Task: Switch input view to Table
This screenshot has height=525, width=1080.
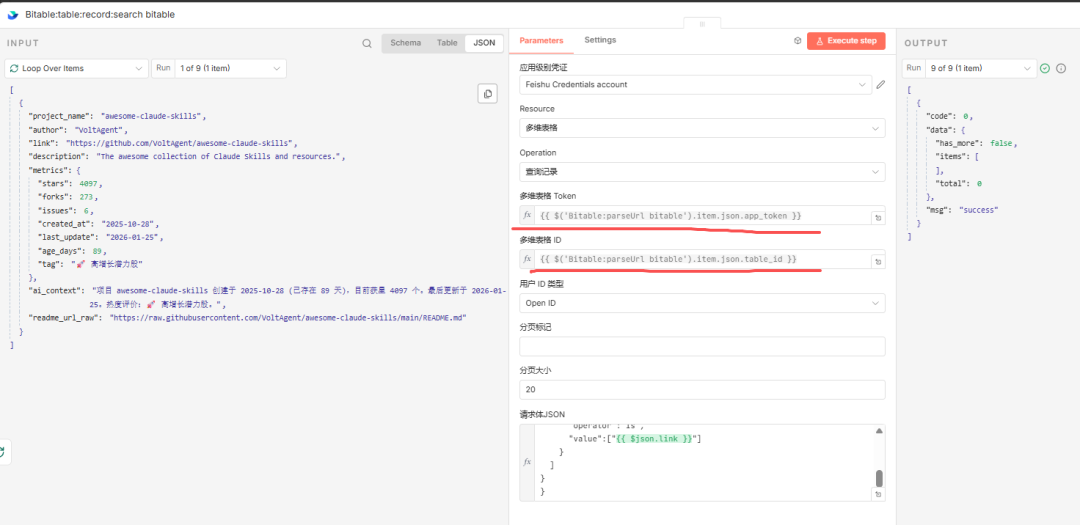Action: click(x=447, y=43)
